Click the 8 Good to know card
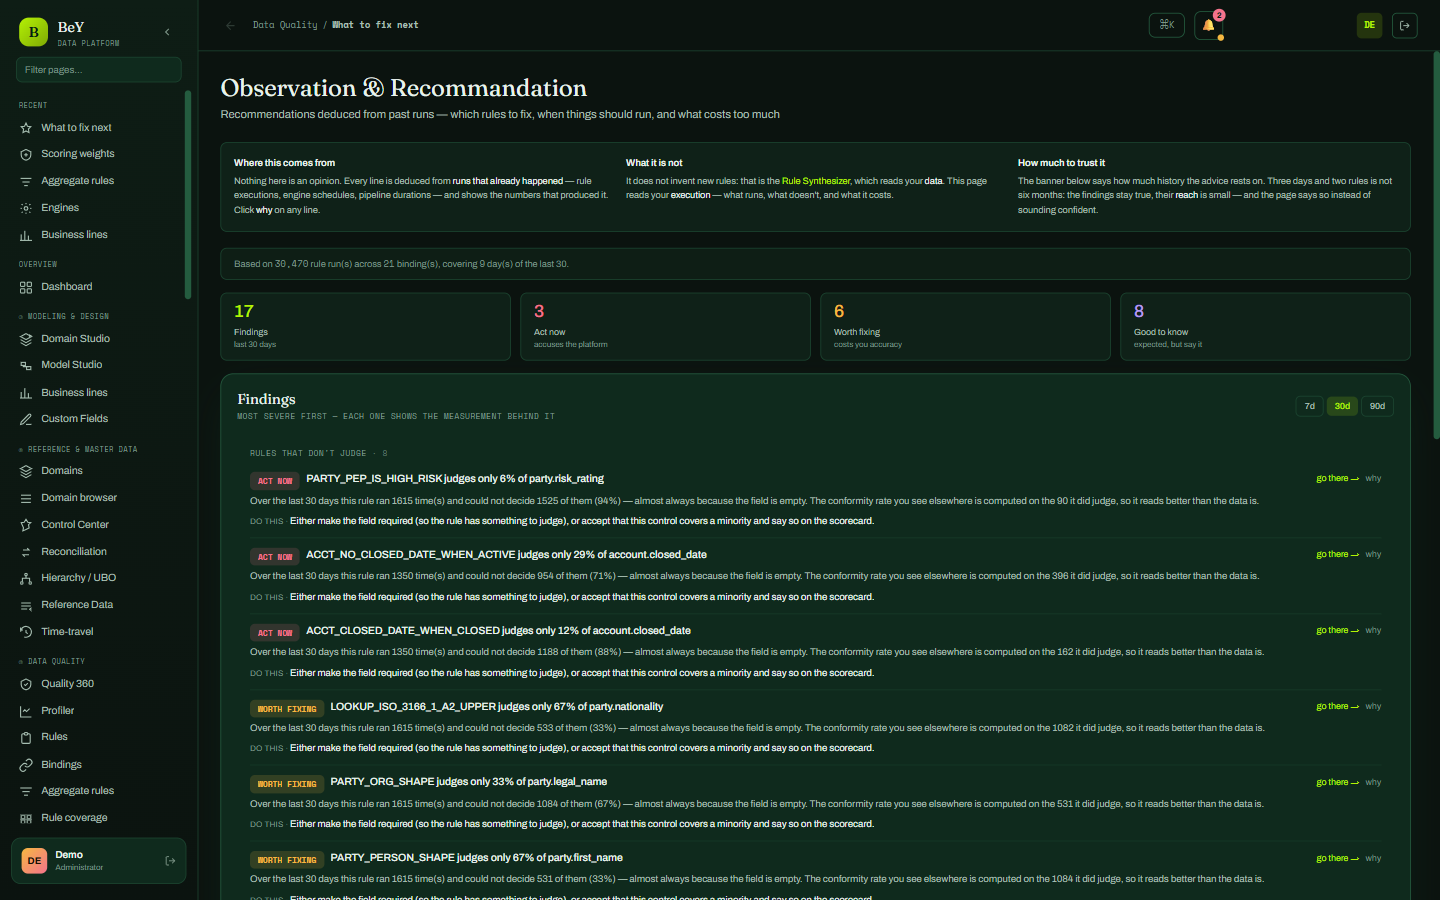1440x900 pixels. click(x=1265, y=327)
